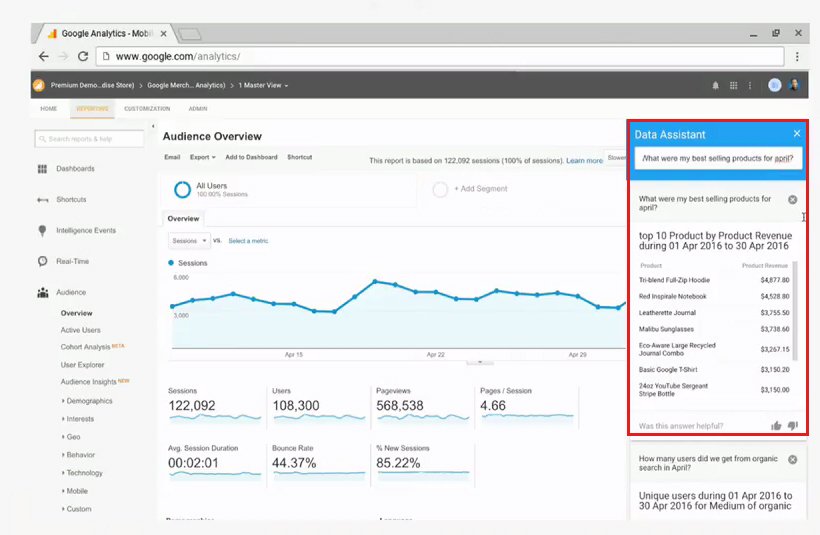Click the blue account avatar circle
The width and height of the screenshot is (820, 535).
775,85
